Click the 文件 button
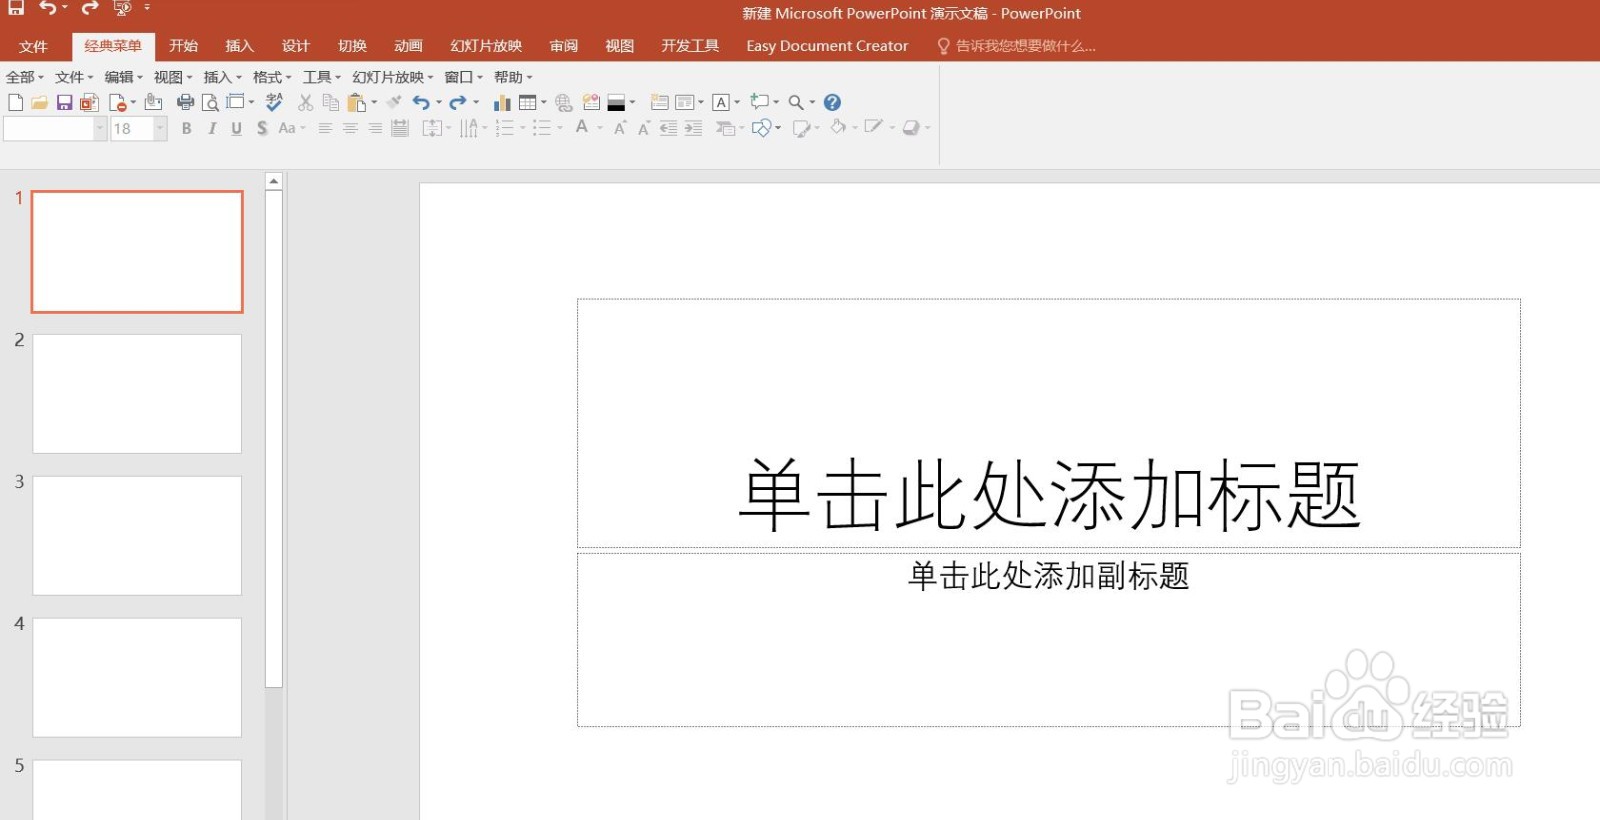This screenshot has width=1600, height=820. coord(33,46)
